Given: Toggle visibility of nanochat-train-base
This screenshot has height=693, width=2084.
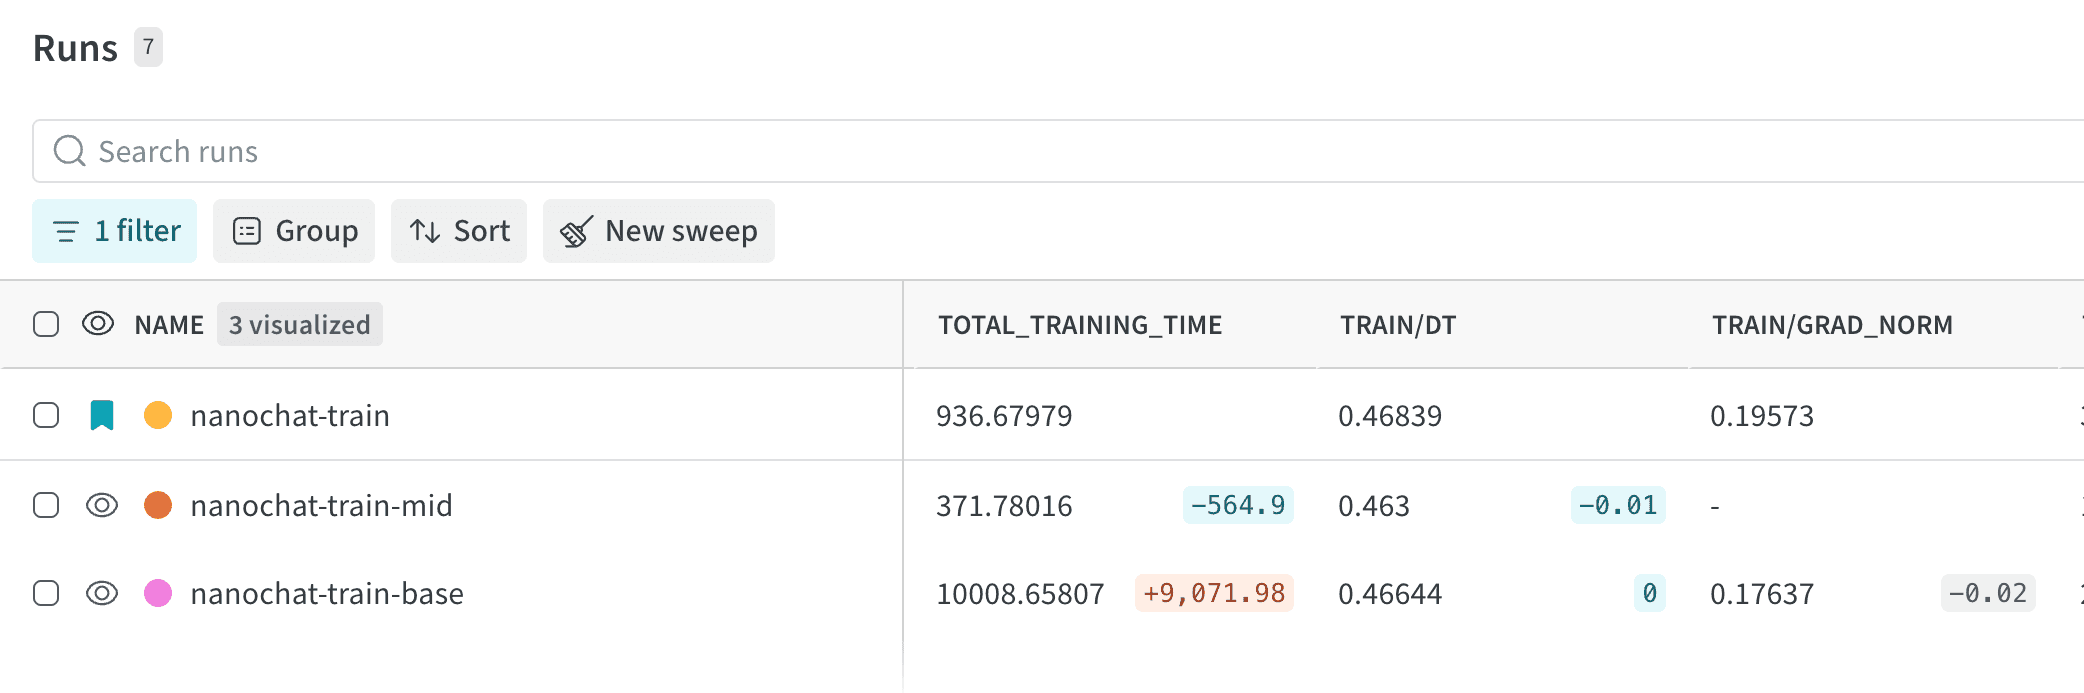Looking at the screenshot, I should click(102, 593).
